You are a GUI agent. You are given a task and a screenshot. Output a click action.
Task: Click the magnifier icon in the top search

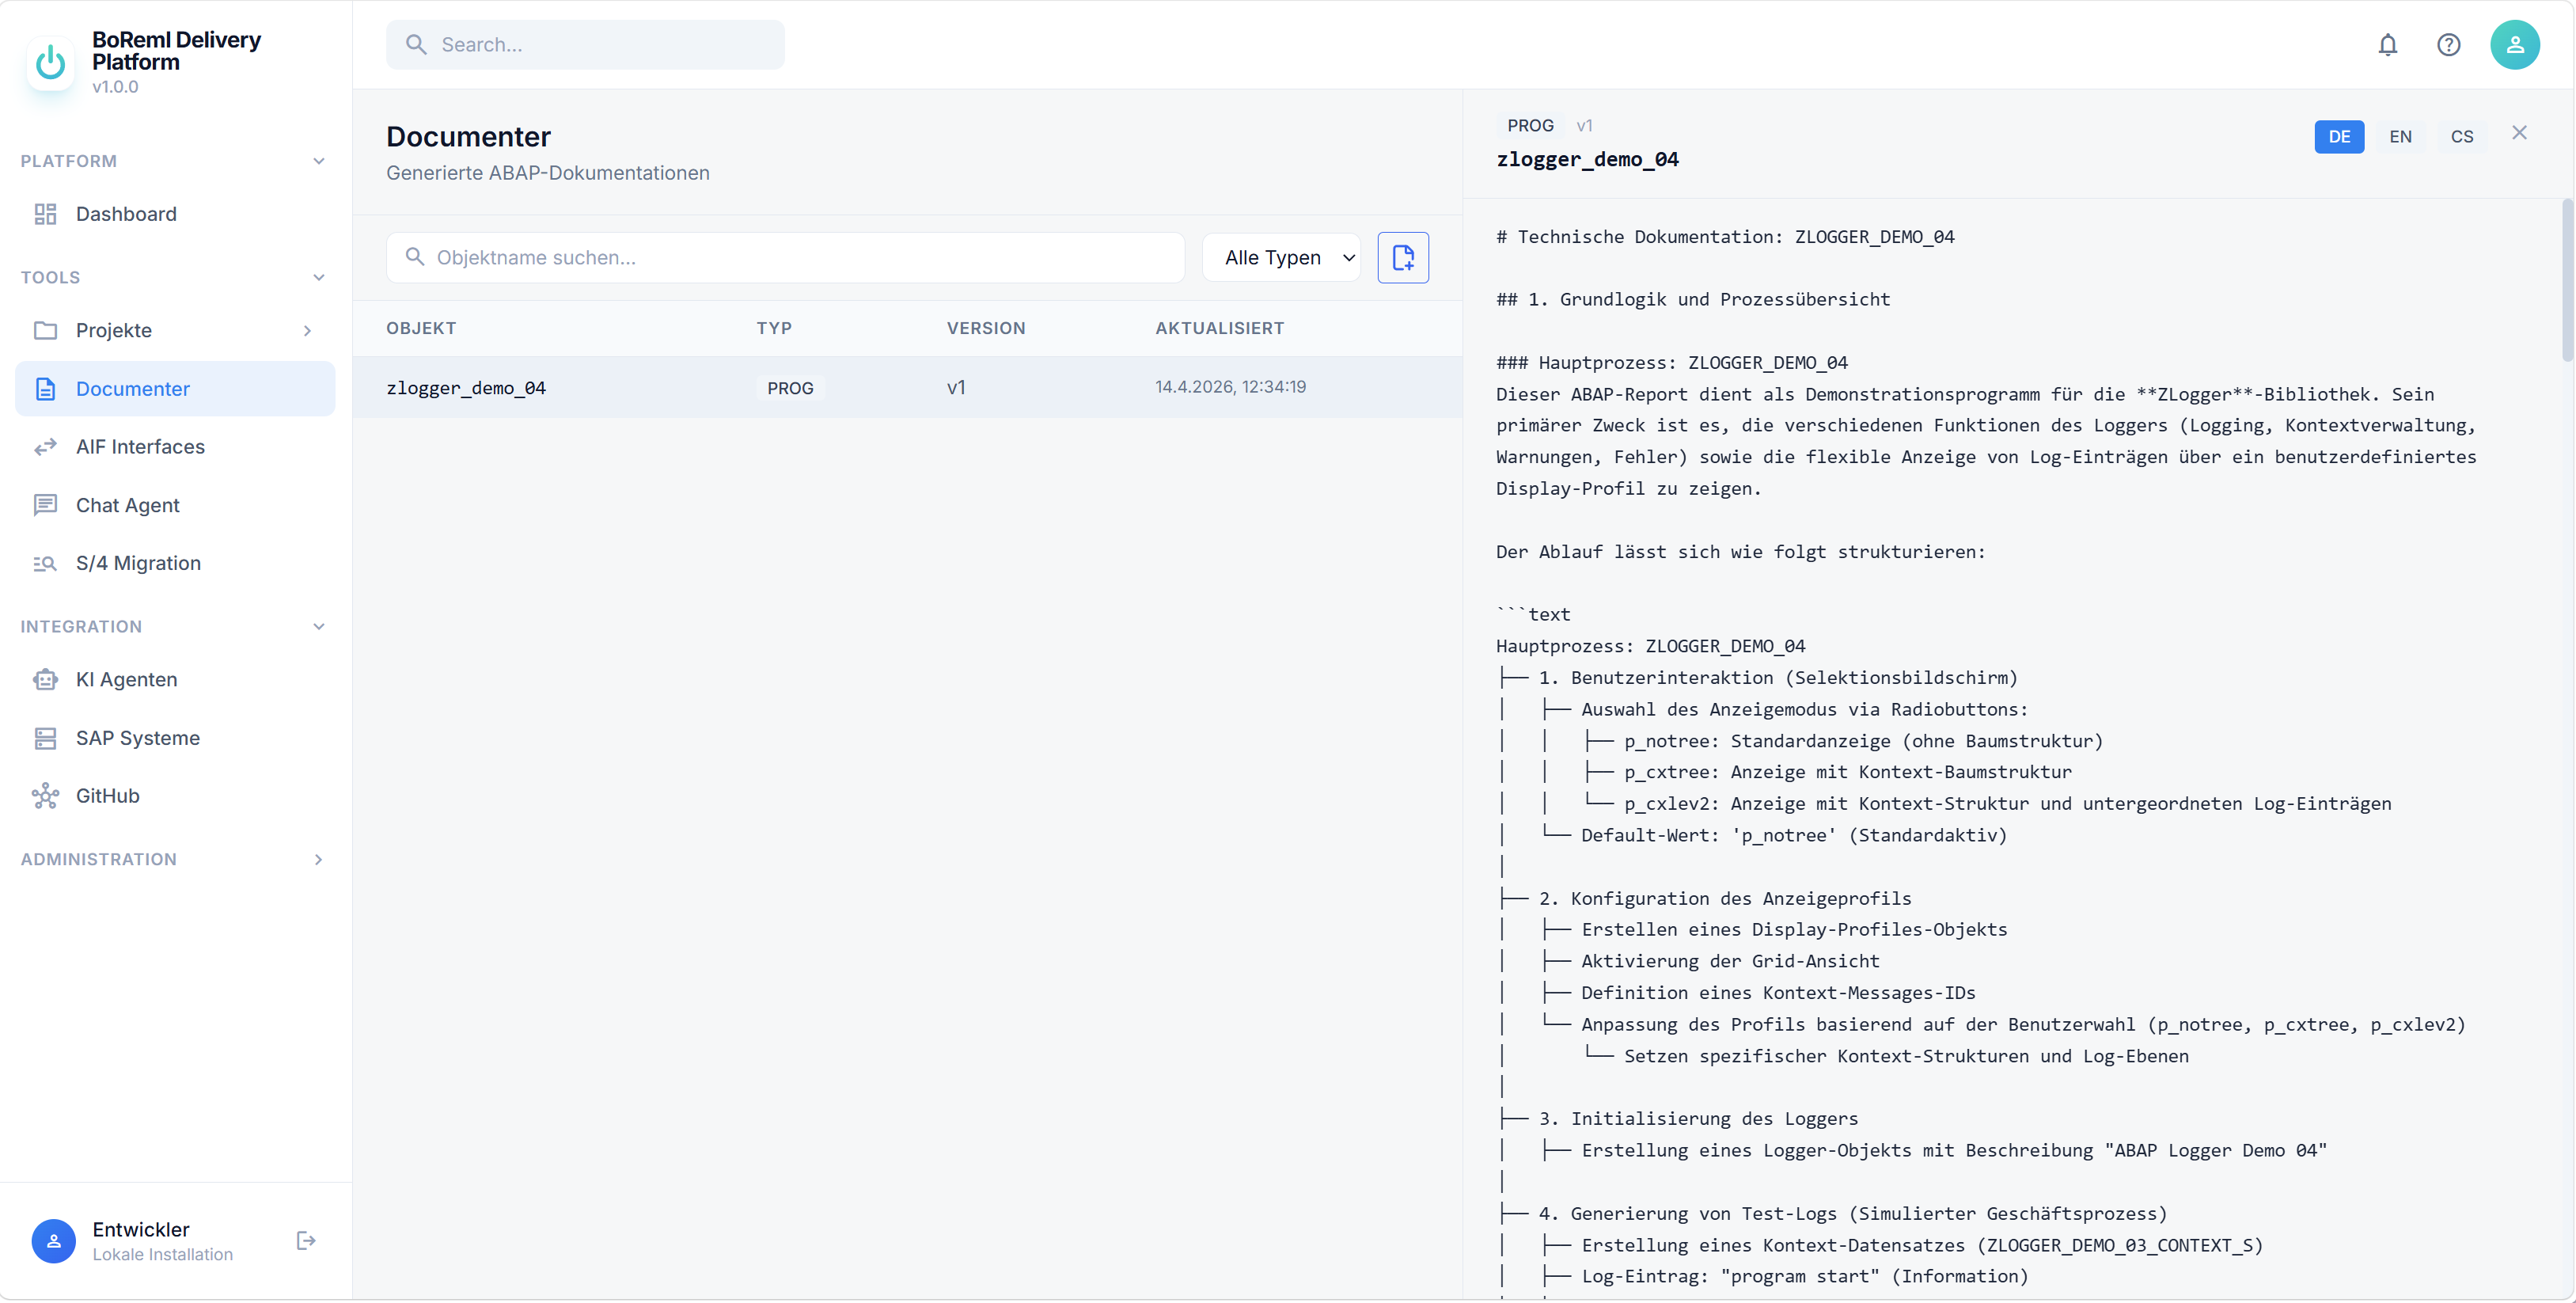(416, 45)
